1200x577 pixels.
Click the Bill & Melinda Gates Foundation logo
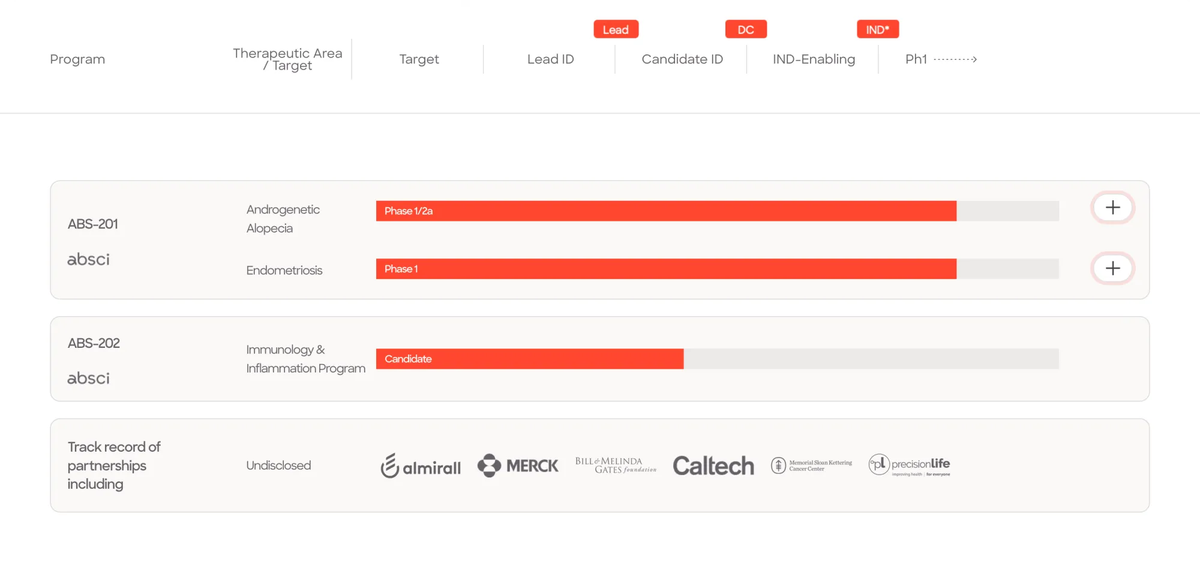[616, 465]
